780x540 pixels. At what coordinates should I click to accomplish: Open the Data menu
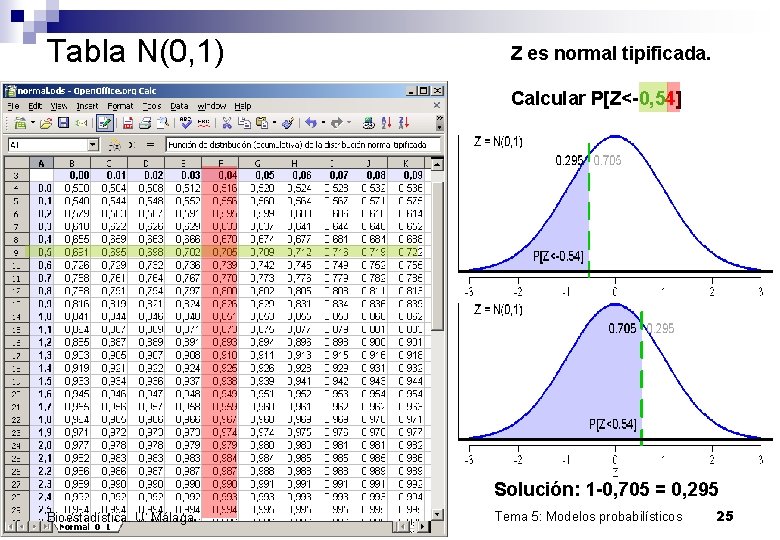click(x=179, y=106)
